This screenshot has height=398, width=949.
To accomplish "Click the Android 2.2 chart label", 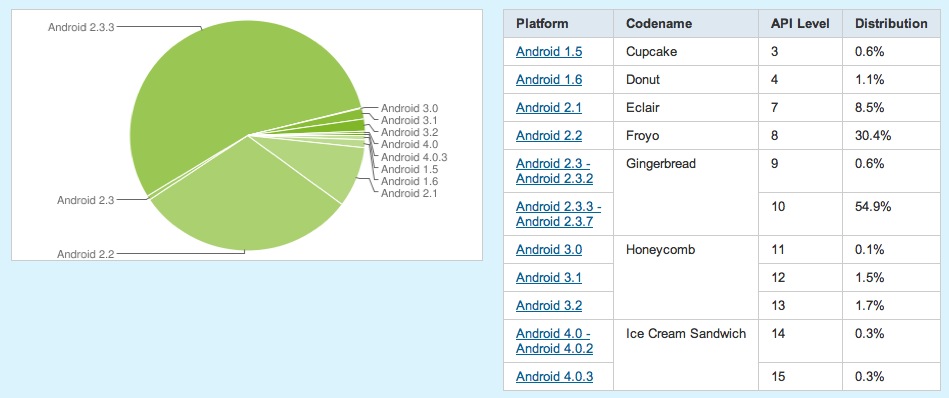I will [x=85, y=254].
